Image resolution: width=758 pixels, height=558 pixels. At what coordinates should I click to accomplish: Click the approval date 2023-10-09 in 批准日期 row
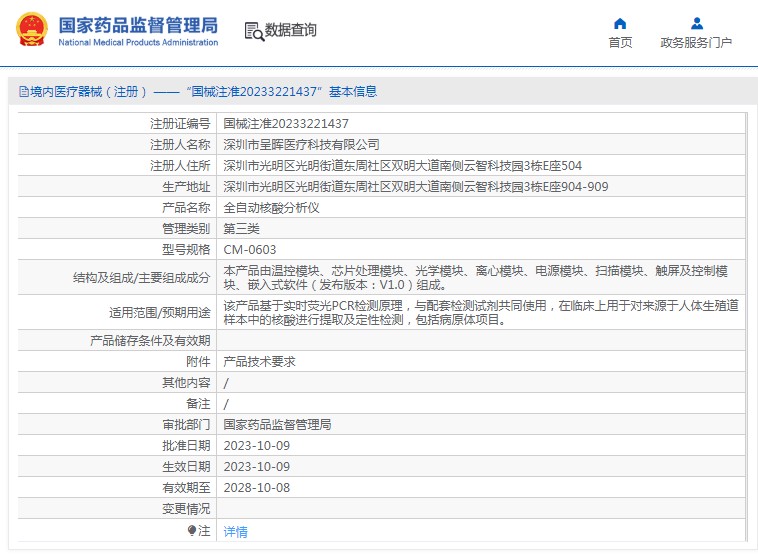(x=257, y=445)
